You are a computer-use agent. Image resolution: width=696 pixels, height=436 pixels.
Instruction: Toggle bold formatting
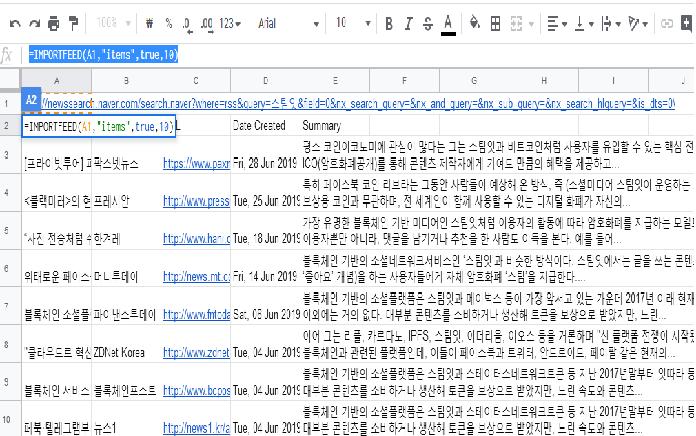click(x=389, y=23)
